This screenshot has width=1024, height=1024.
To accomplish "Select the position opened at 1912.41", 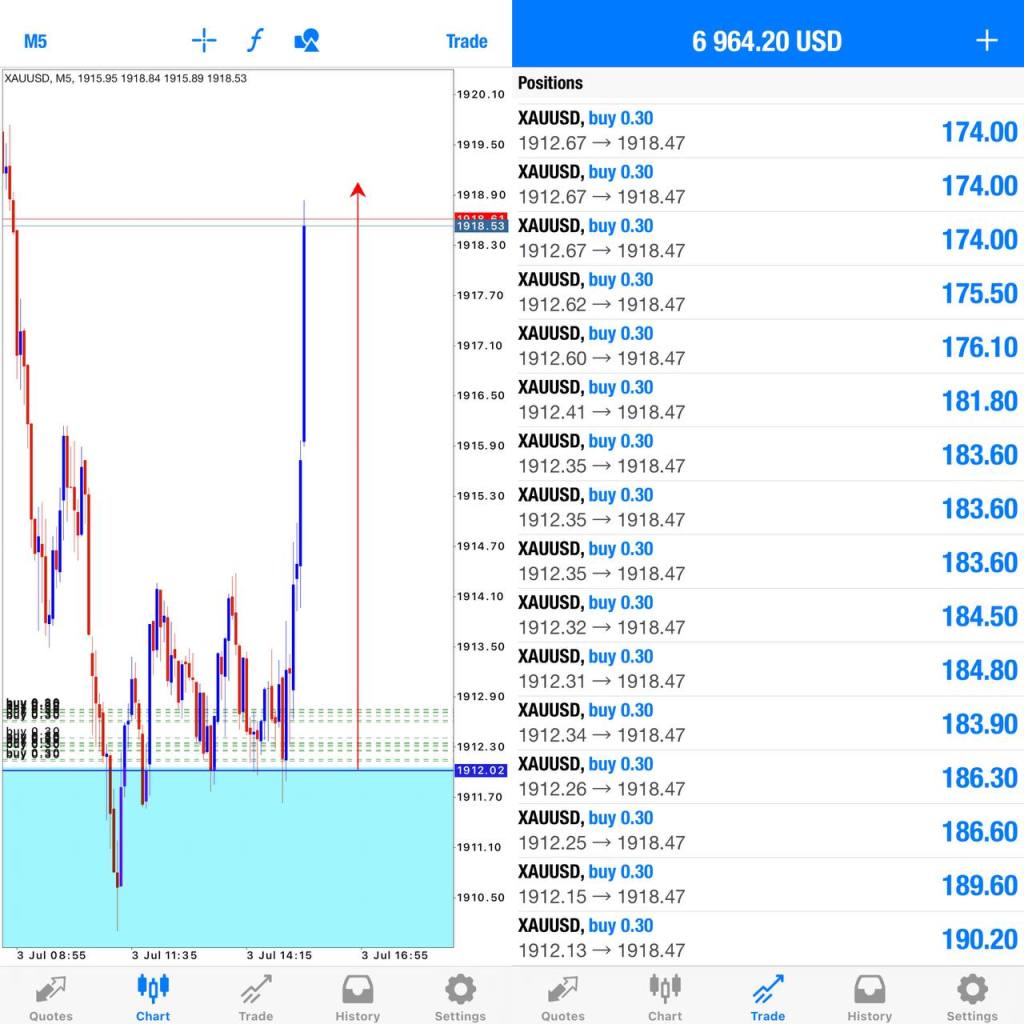I will point(767,400).
